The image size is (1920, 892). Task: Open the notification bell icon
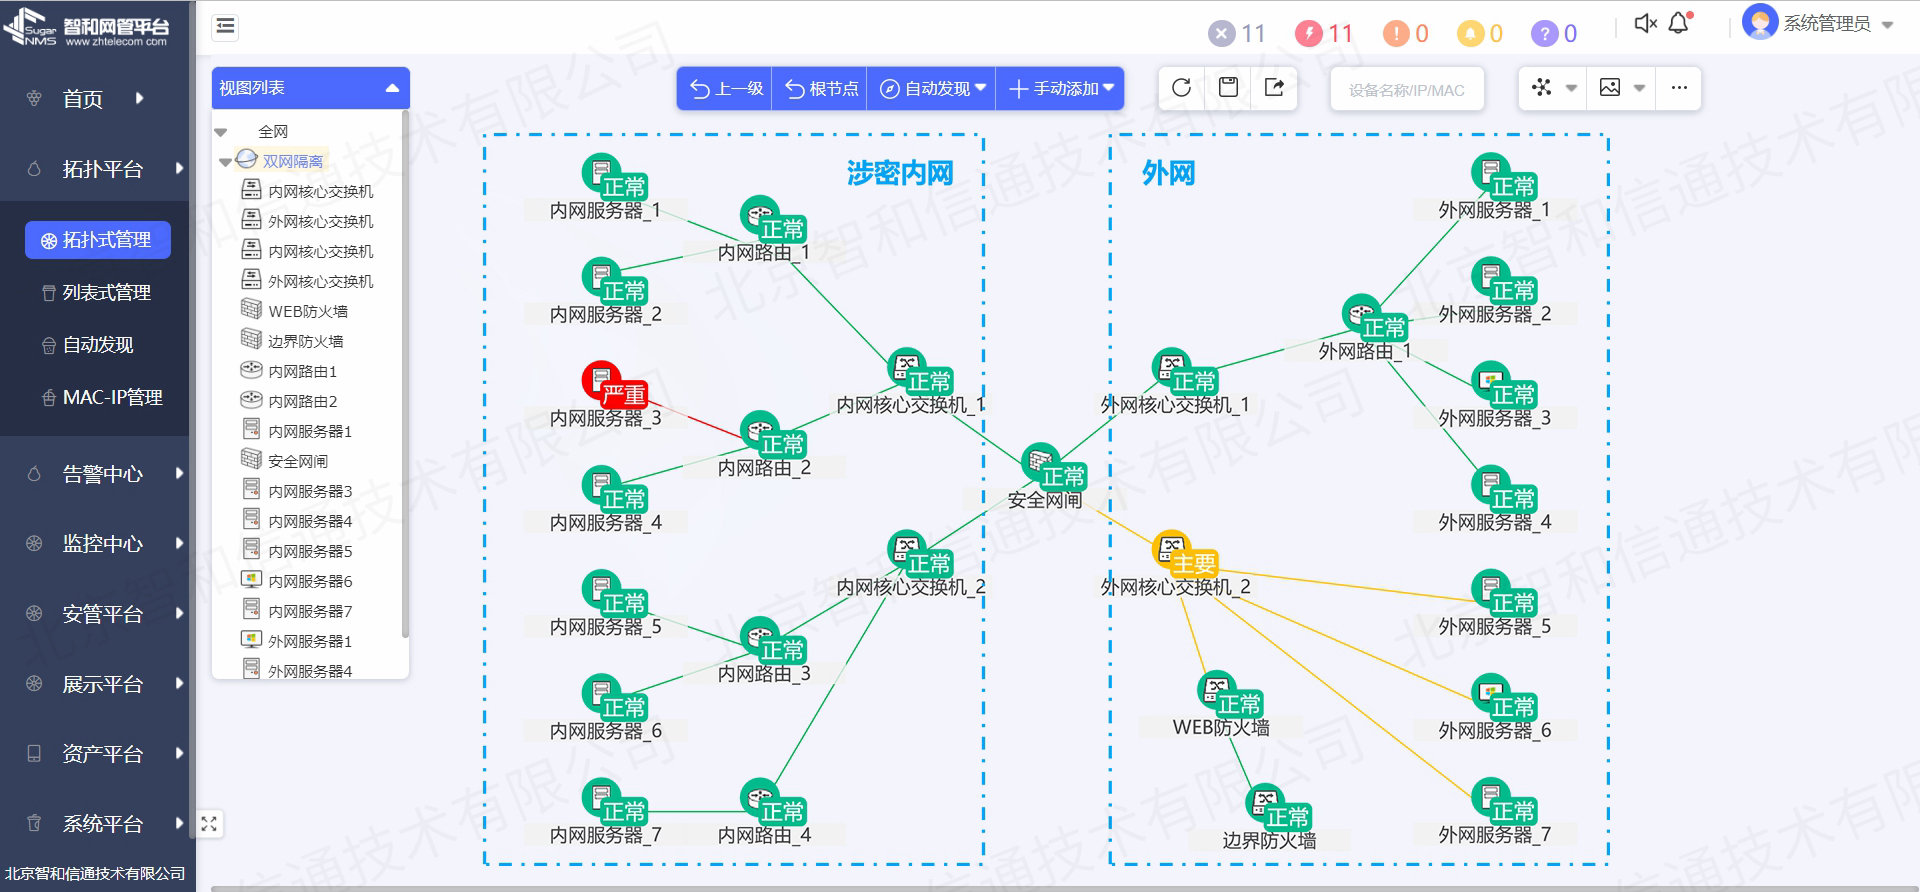click(1679, 23)
